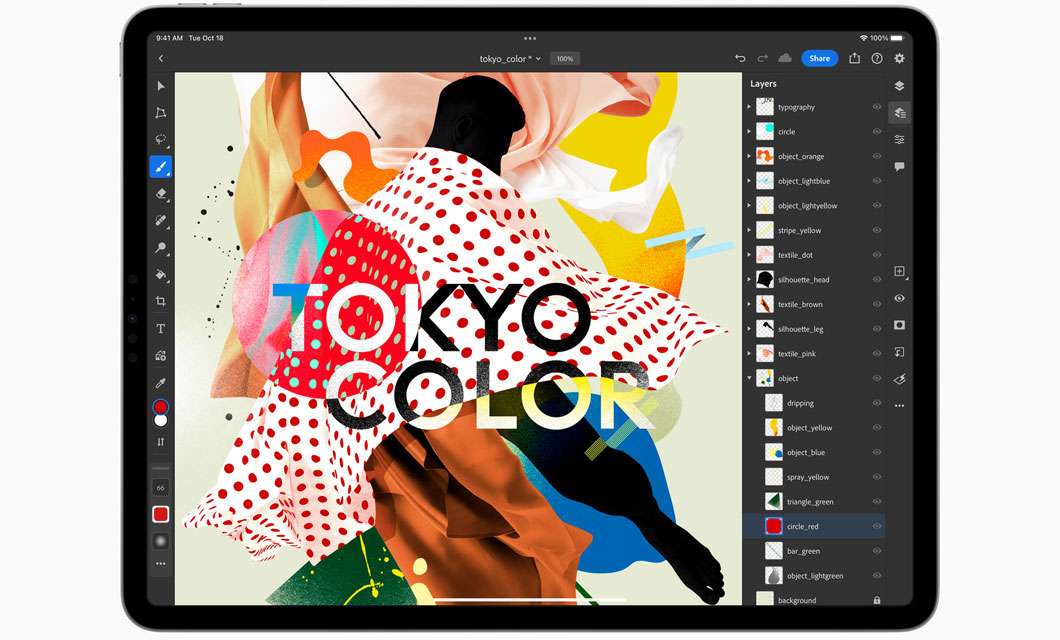Select the background layer
The height and width of the screenshot is (640, 1060).
pyautogui.click(x=797, y=600)
